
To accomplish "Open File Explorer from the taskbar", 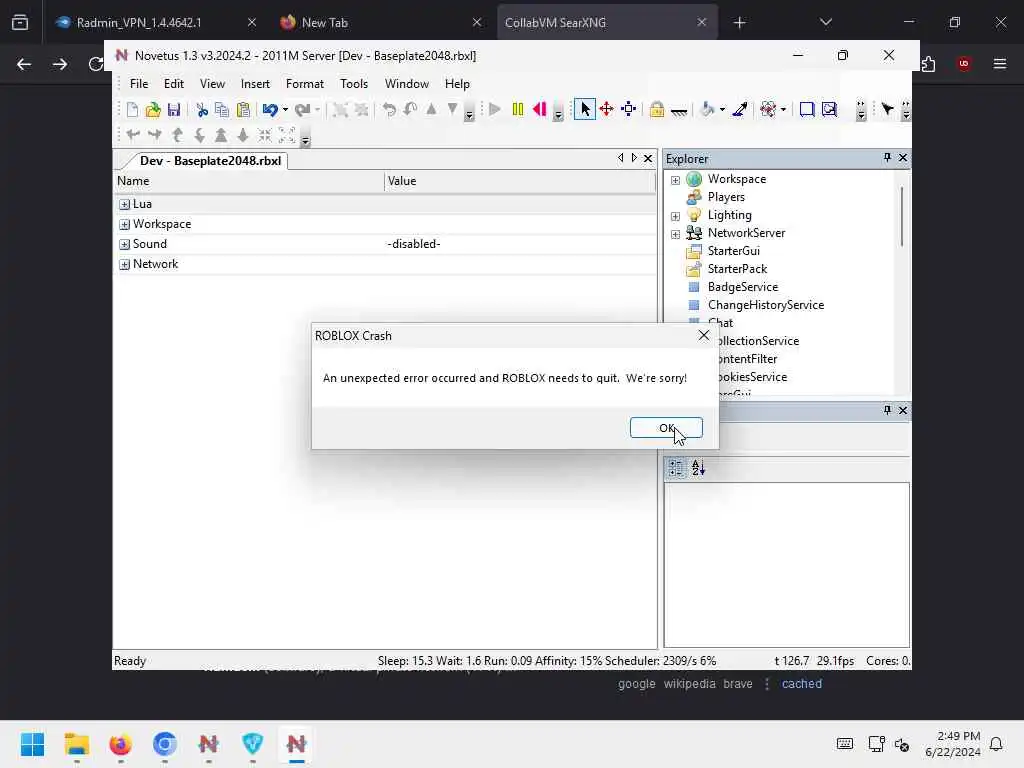I will [76, 744].
